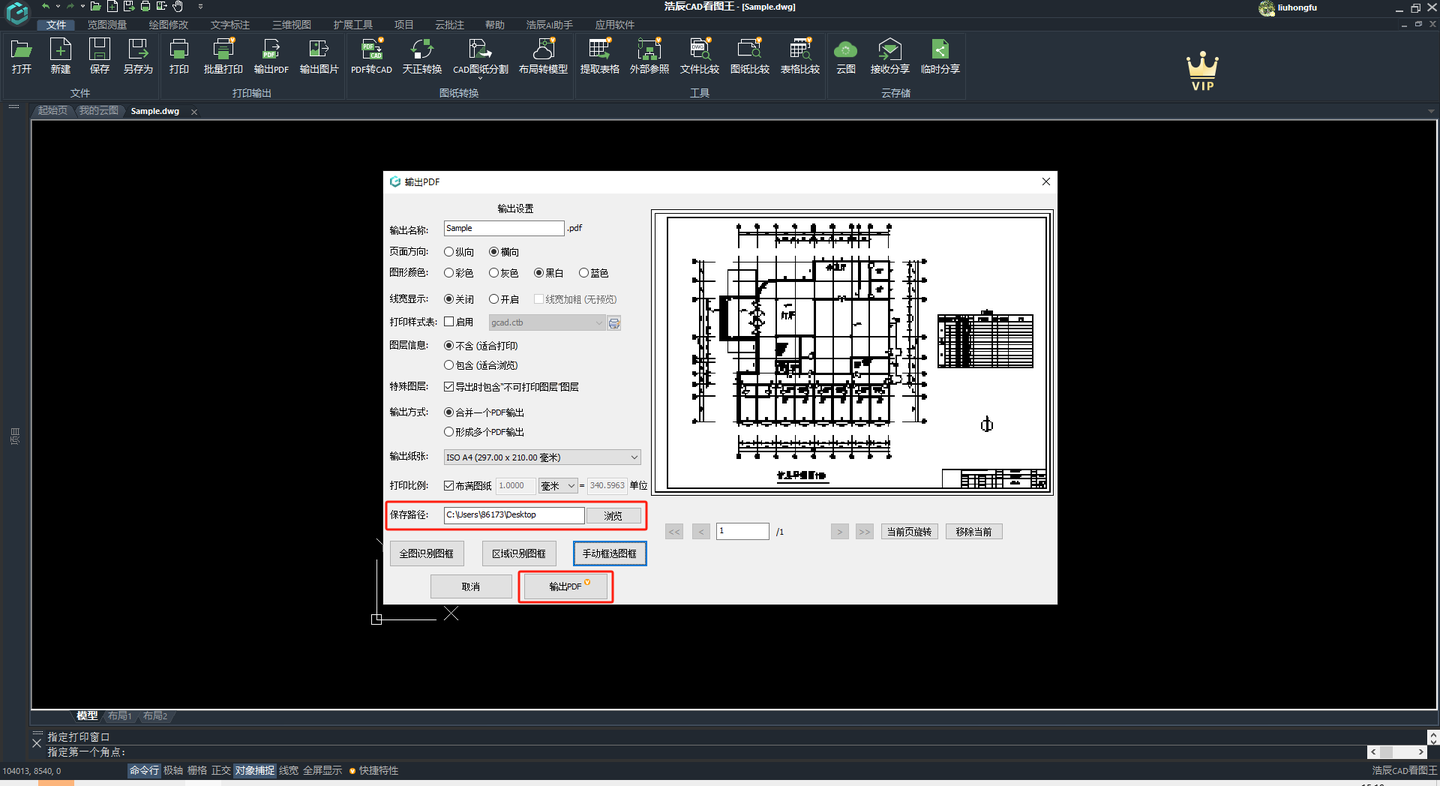Select the 纵向 portrait orientation radio
Image resolution: width=1440 pixels, height=786 pixels.
pyautogui.click(x=449, y=252)
